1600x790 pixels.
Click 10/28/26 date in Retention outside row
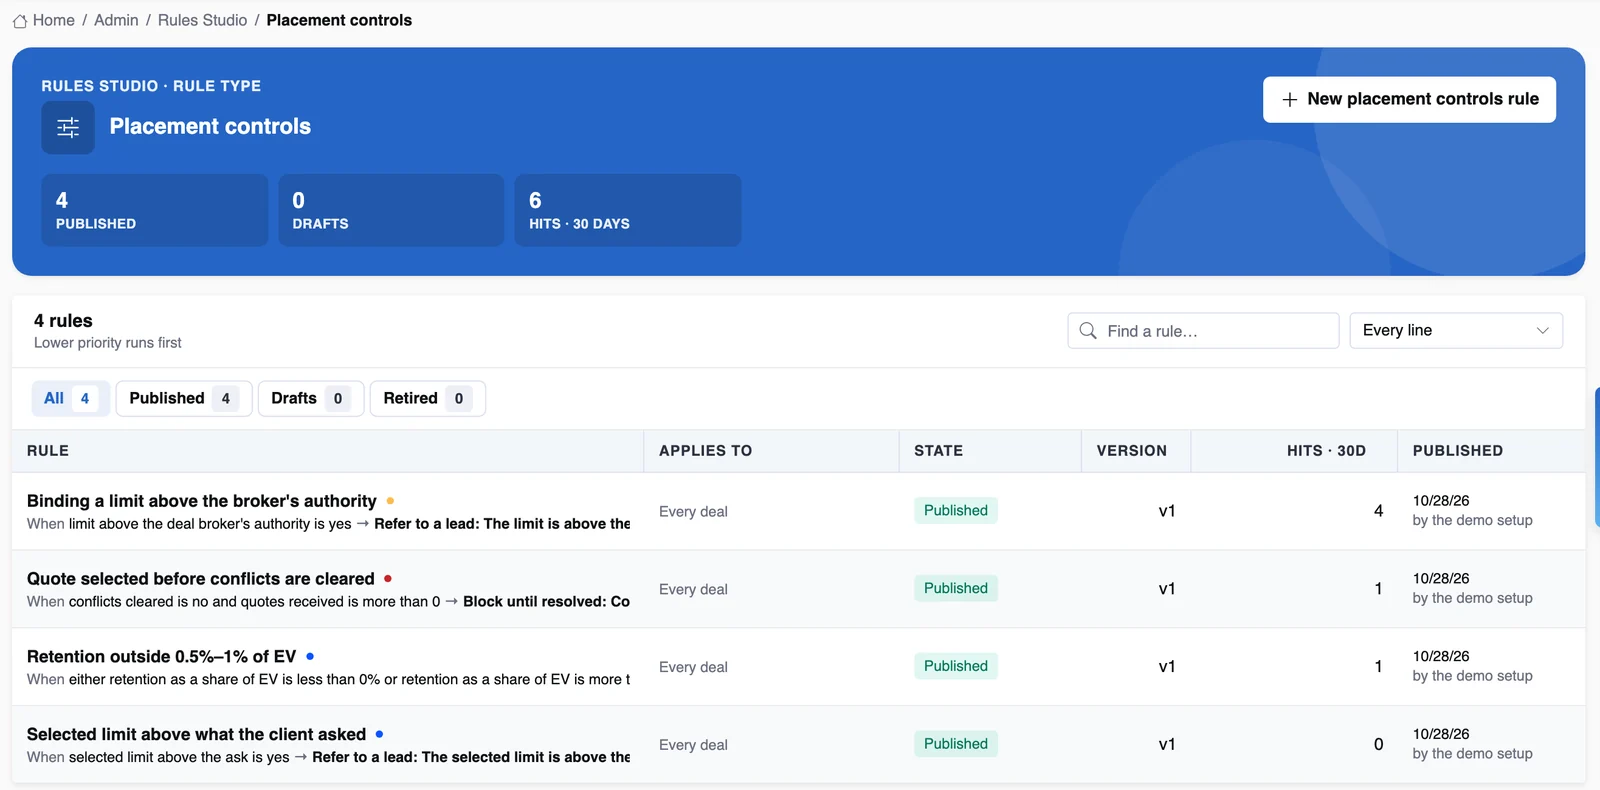[x=1441, y=657]
